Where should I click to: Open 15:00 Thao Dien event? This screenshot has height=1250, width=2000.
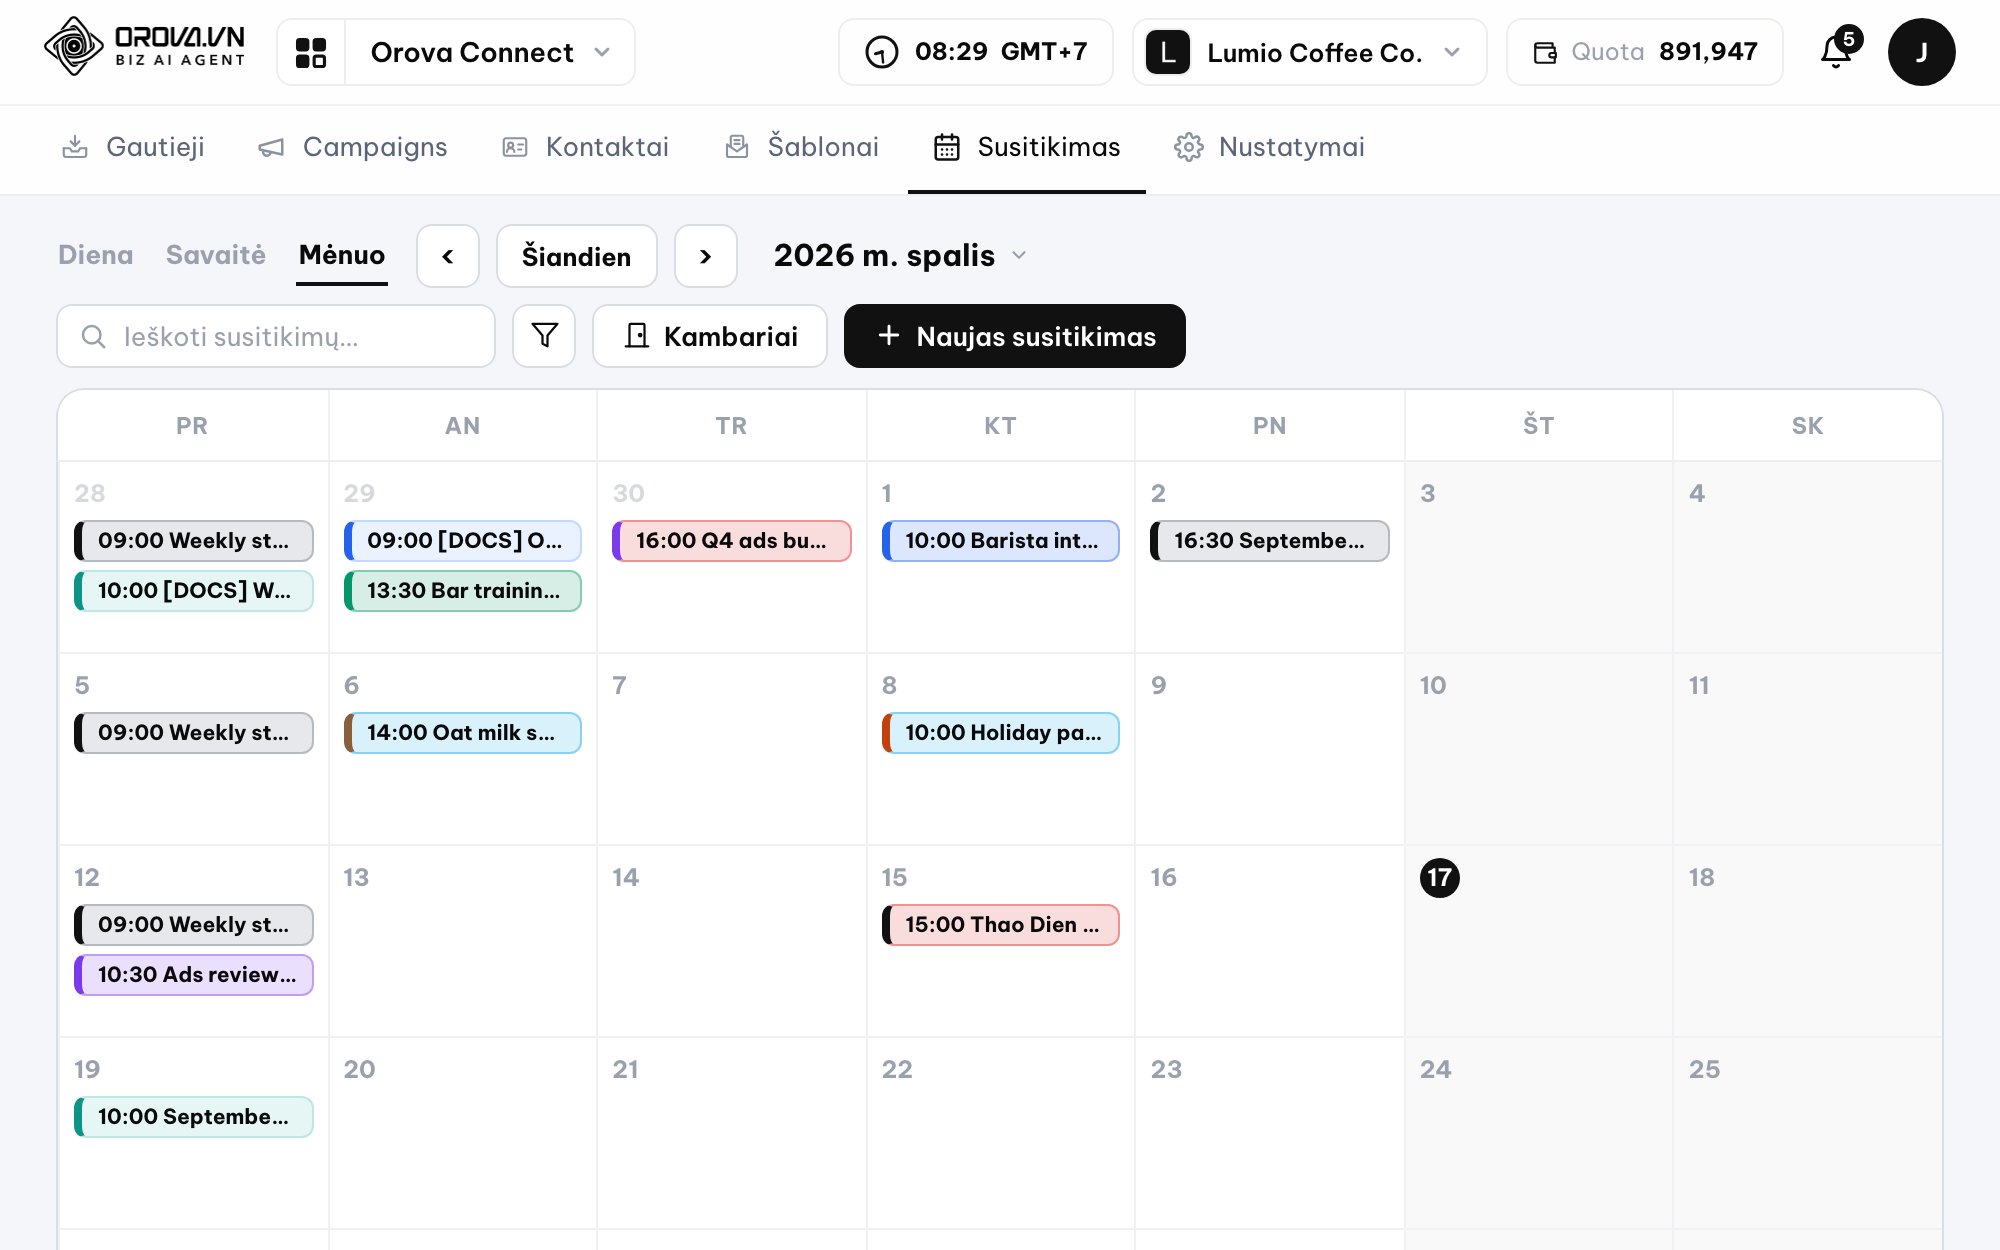click(x=1001, y=925)
